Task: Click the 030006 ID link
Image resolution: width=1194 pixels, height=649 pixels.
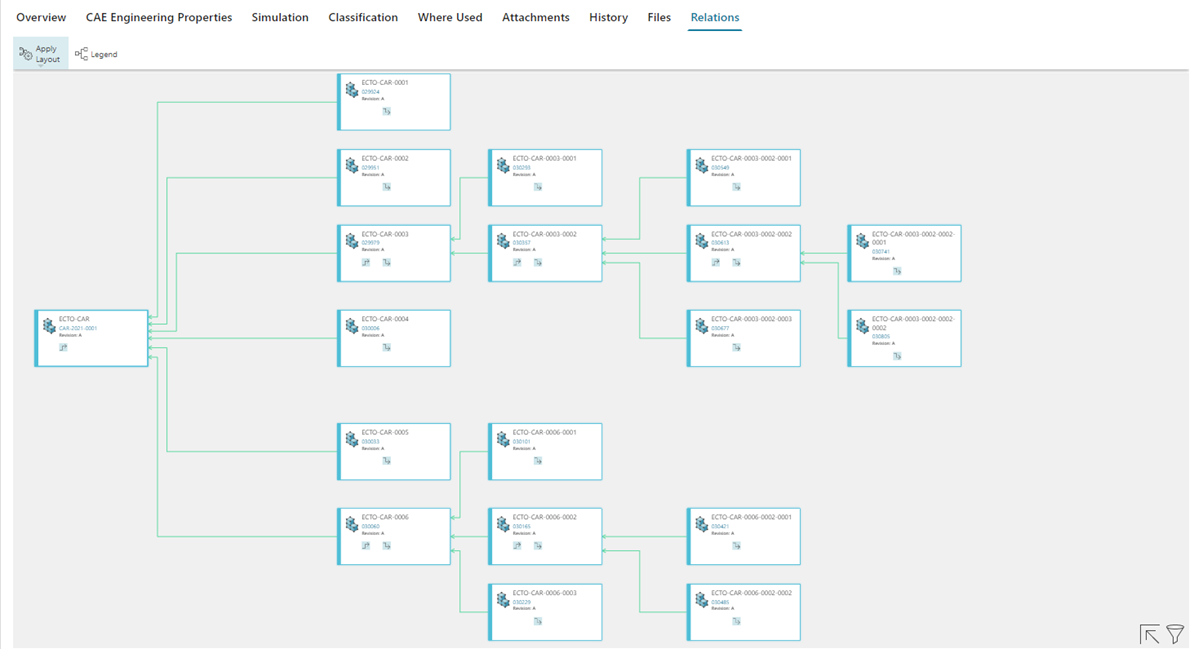Action: (x=370, y=328)
